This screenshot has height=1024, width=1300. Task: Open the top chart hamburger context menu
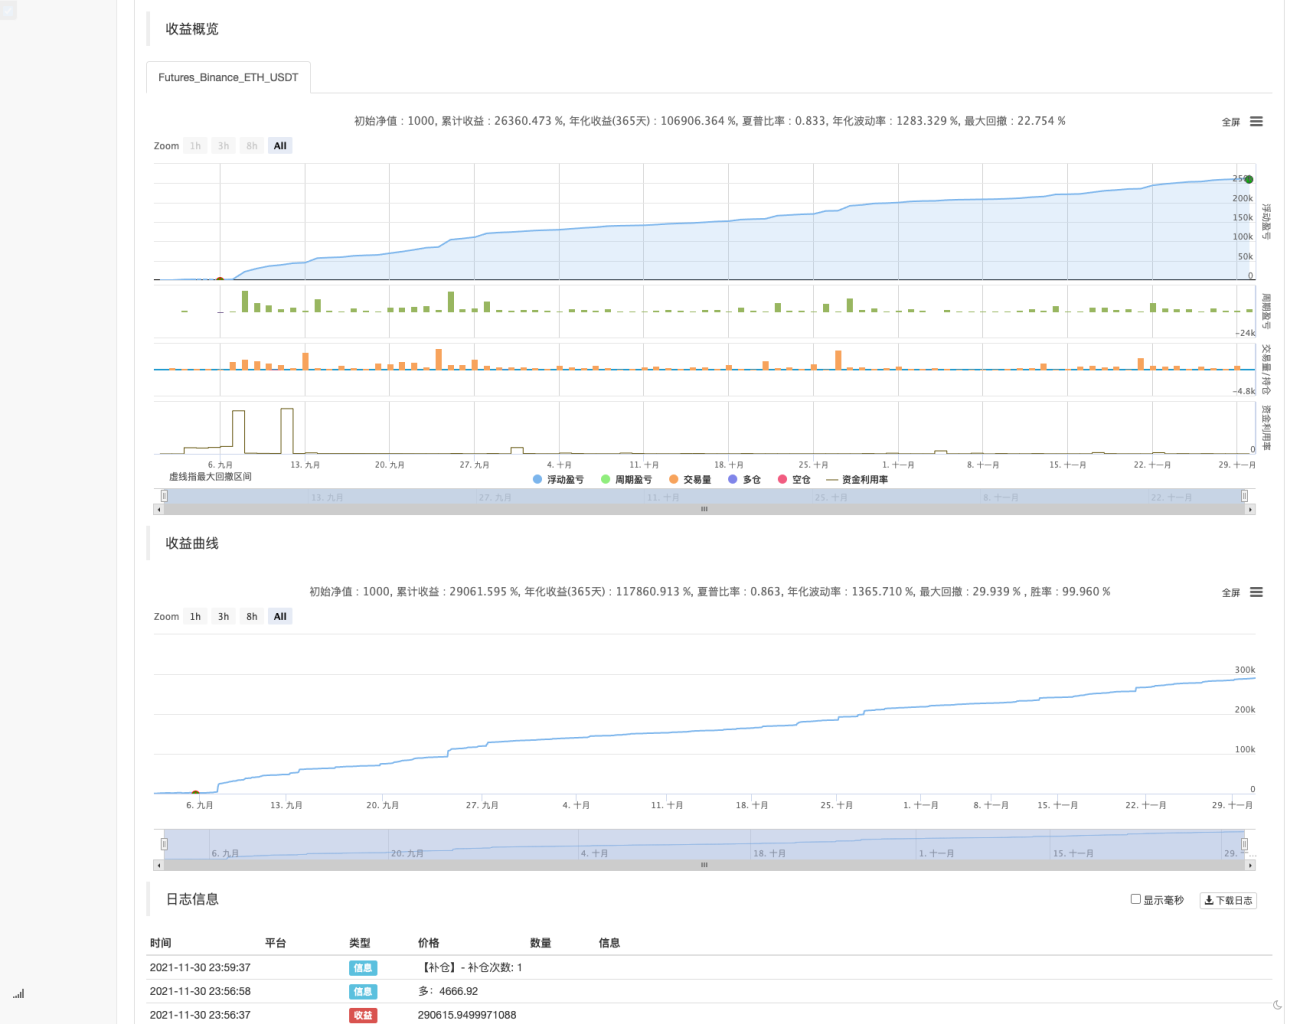(1256, 121)
